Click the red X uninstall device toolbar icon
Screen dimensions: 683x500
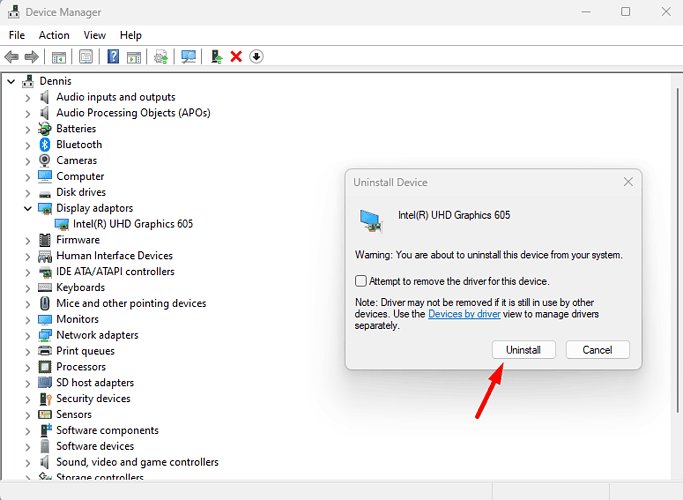236,57
